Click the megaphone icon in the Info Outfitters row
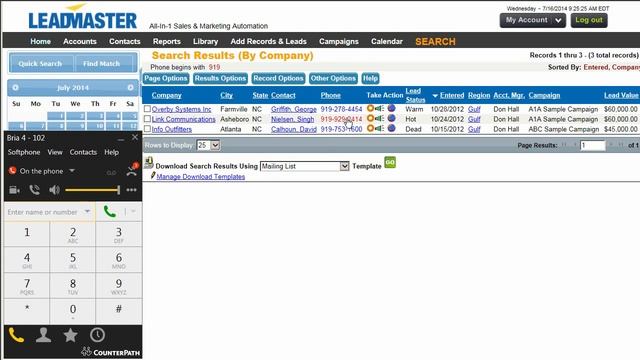 (x=380, y=128)
